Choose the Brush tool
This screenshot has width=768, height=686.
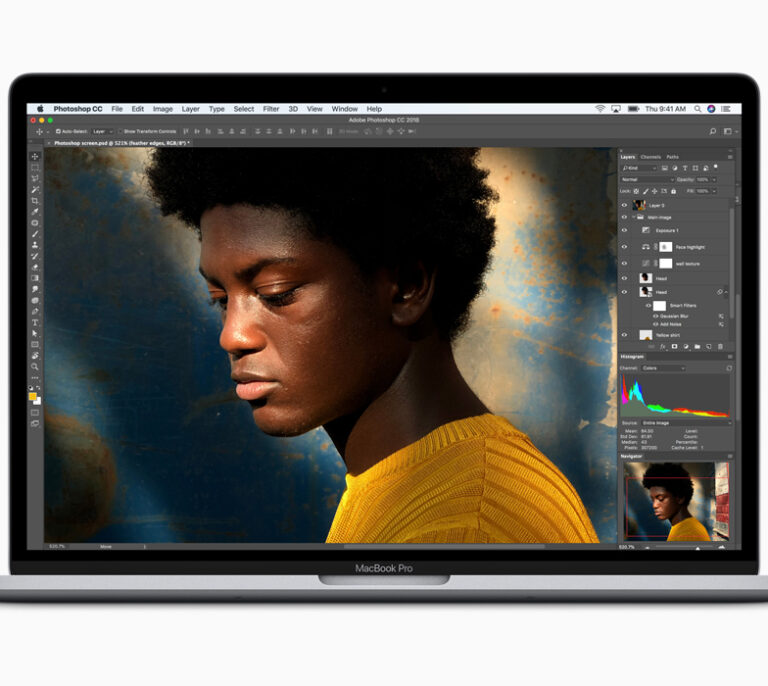click(35, 234)
